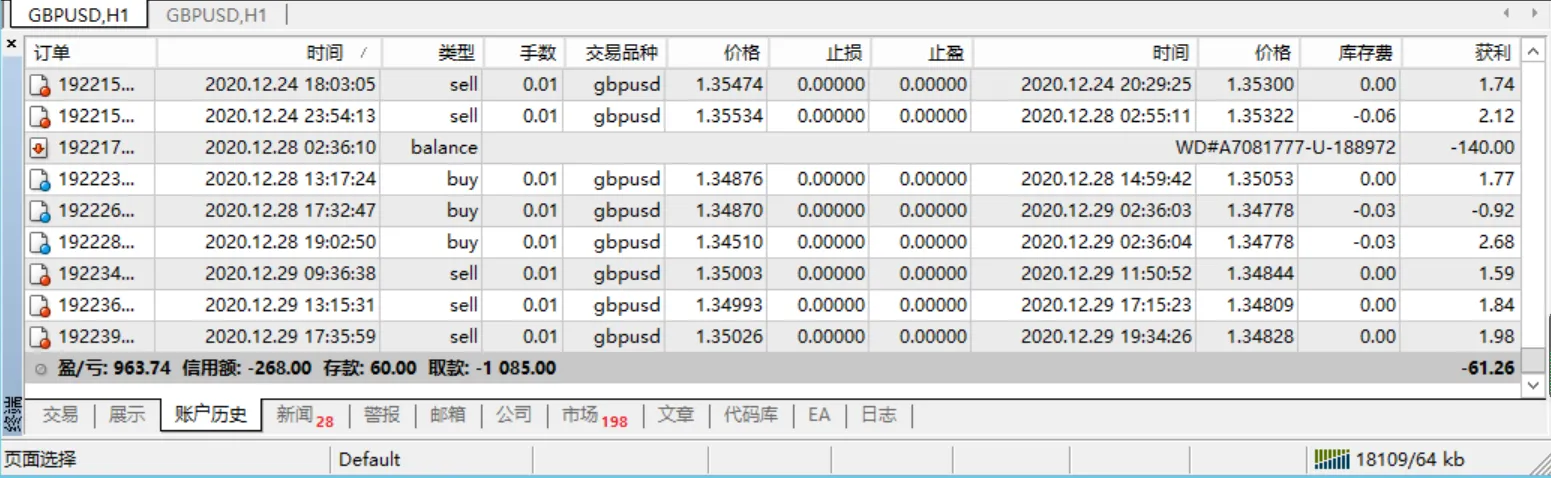The image size is (1551, 478).
Task: Click sell order icon for order 192239
Action: tap(41, 337)
